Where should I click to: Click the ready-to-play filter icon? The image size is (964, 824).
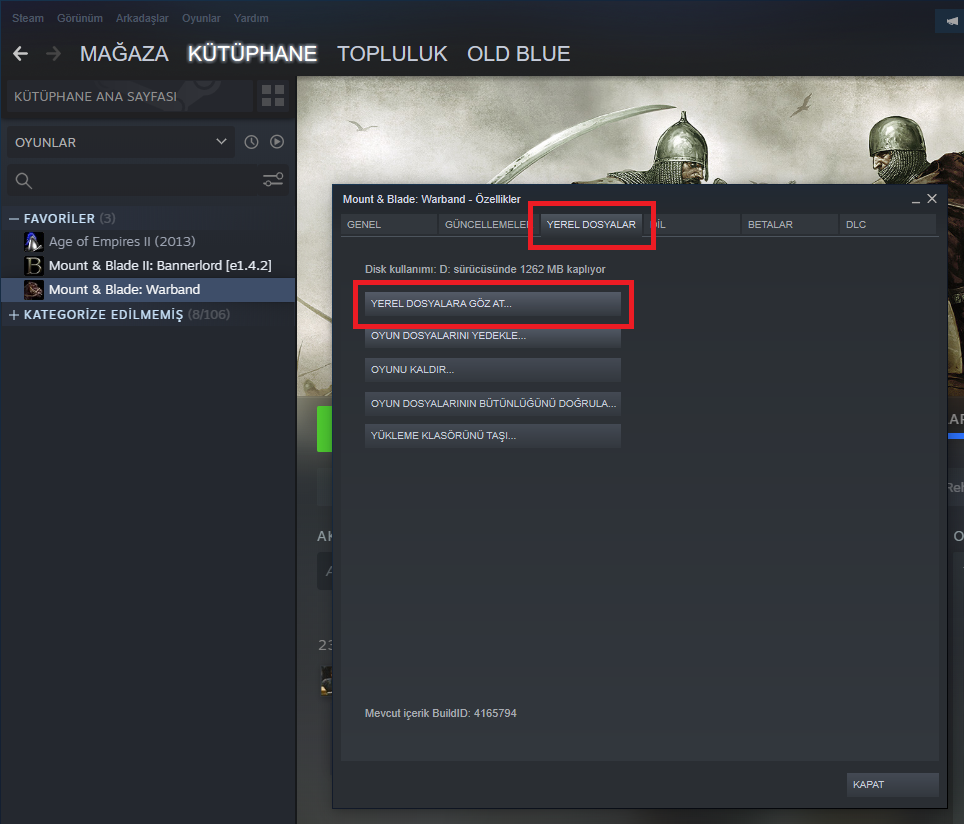click(x=277, y=142)
